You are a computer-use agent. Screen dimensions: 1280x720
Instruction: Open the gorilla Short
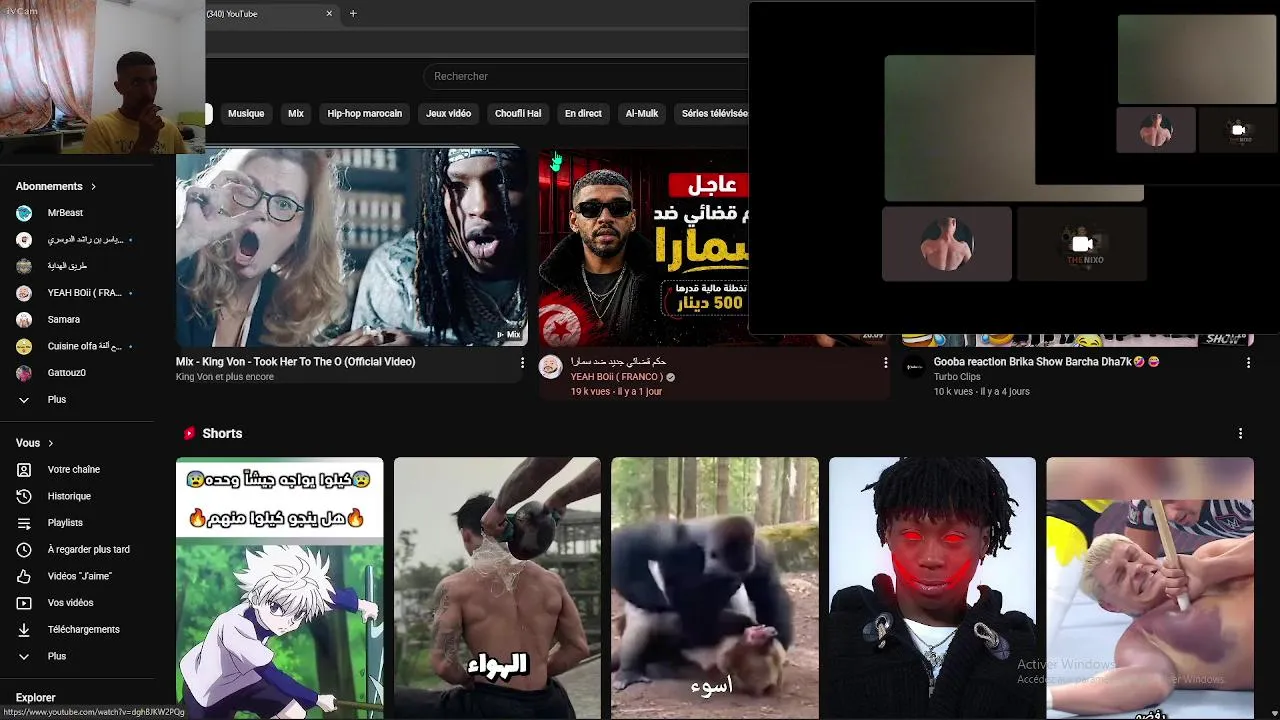point(715,588)
